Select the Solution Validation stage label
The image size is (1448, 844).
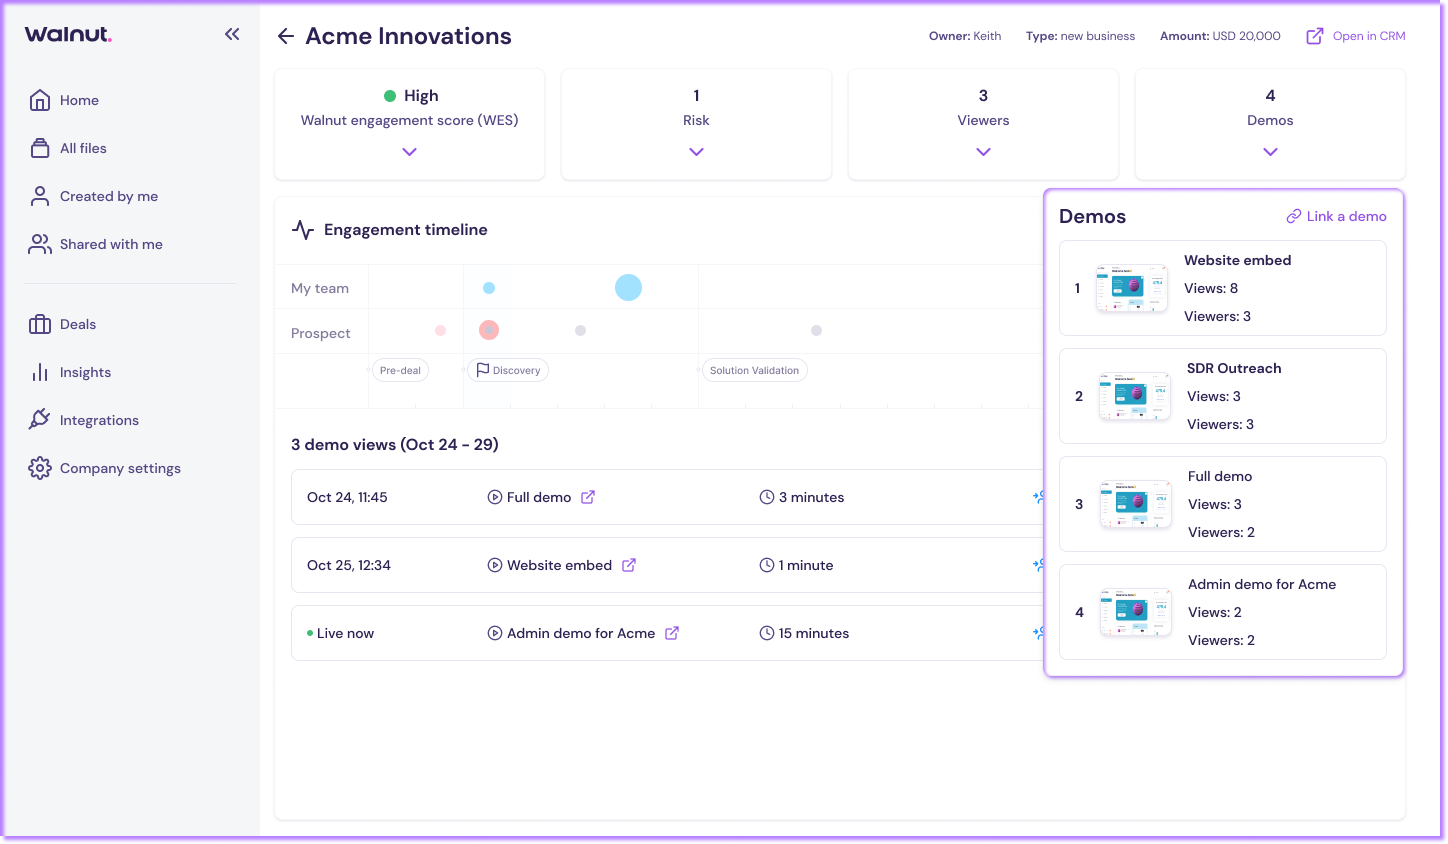[x=754, y=370]
